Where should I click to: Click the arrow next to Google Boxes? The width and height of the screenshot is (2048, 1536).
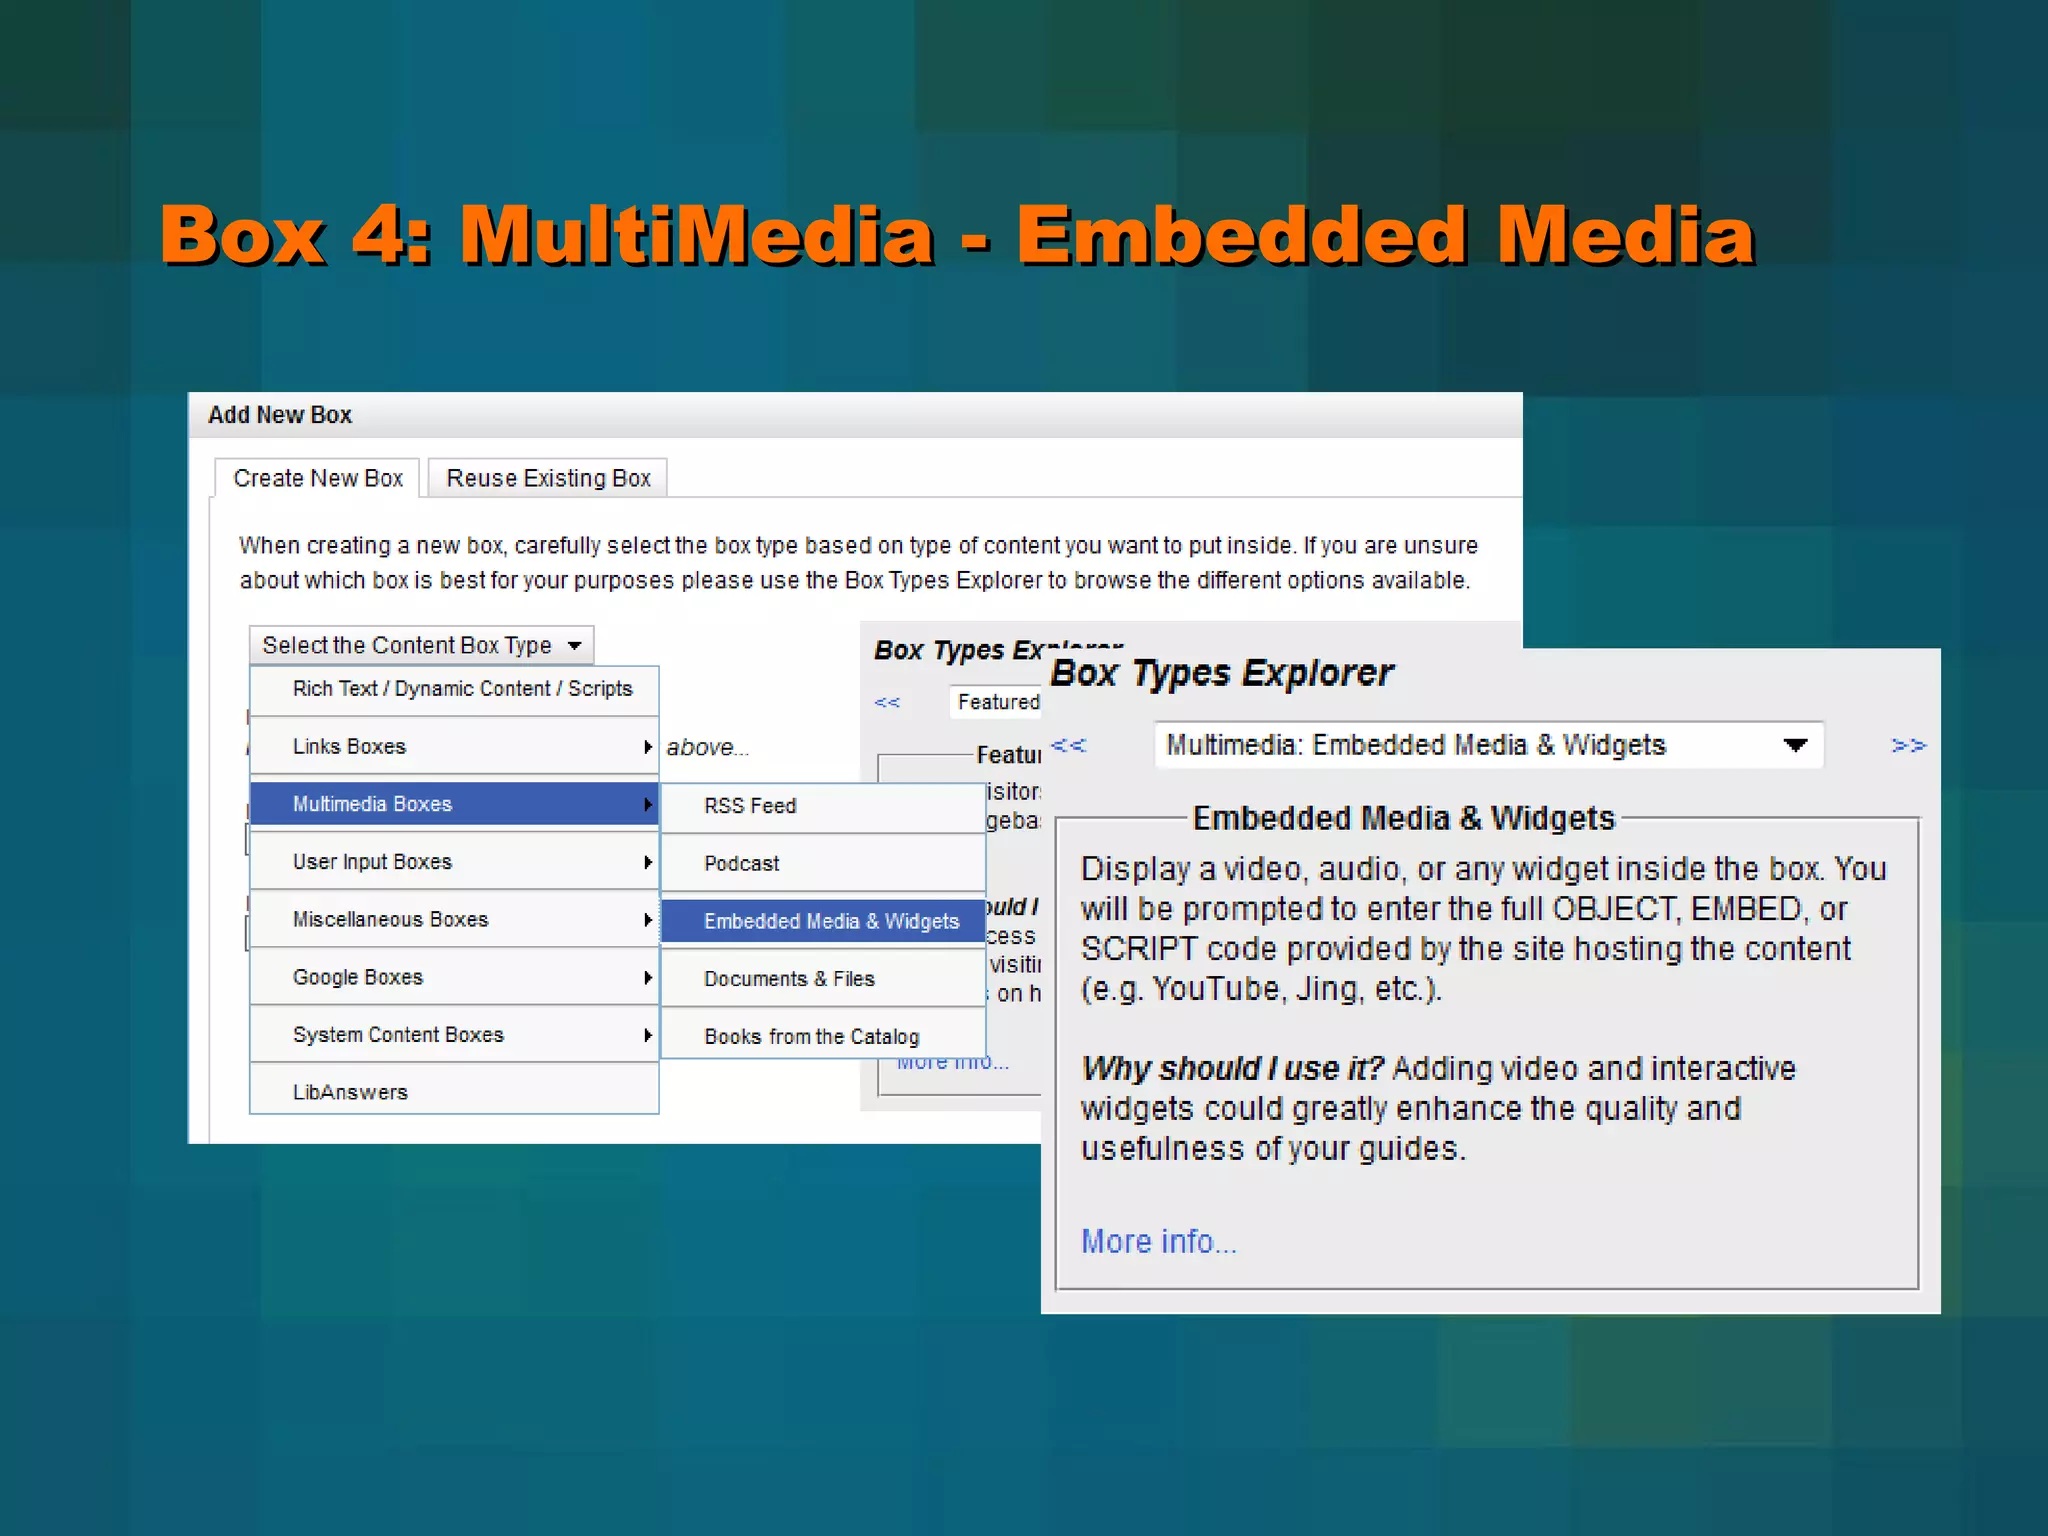[x=647, y=977]
